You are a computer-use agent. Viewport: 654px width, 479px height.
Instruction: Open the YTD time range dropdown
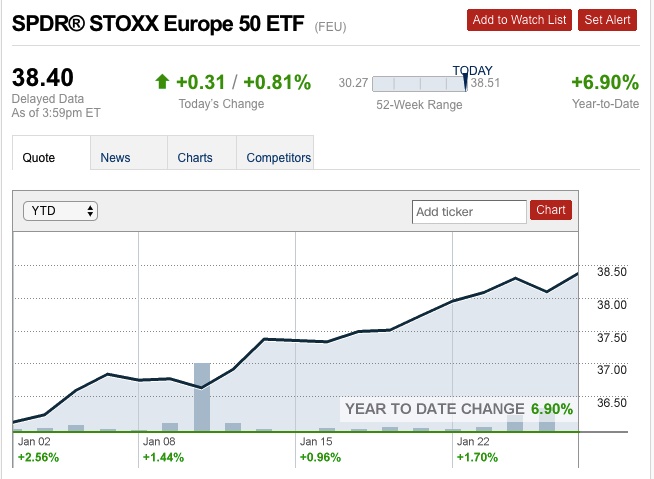pyautogui.click(x=61, y=211)
